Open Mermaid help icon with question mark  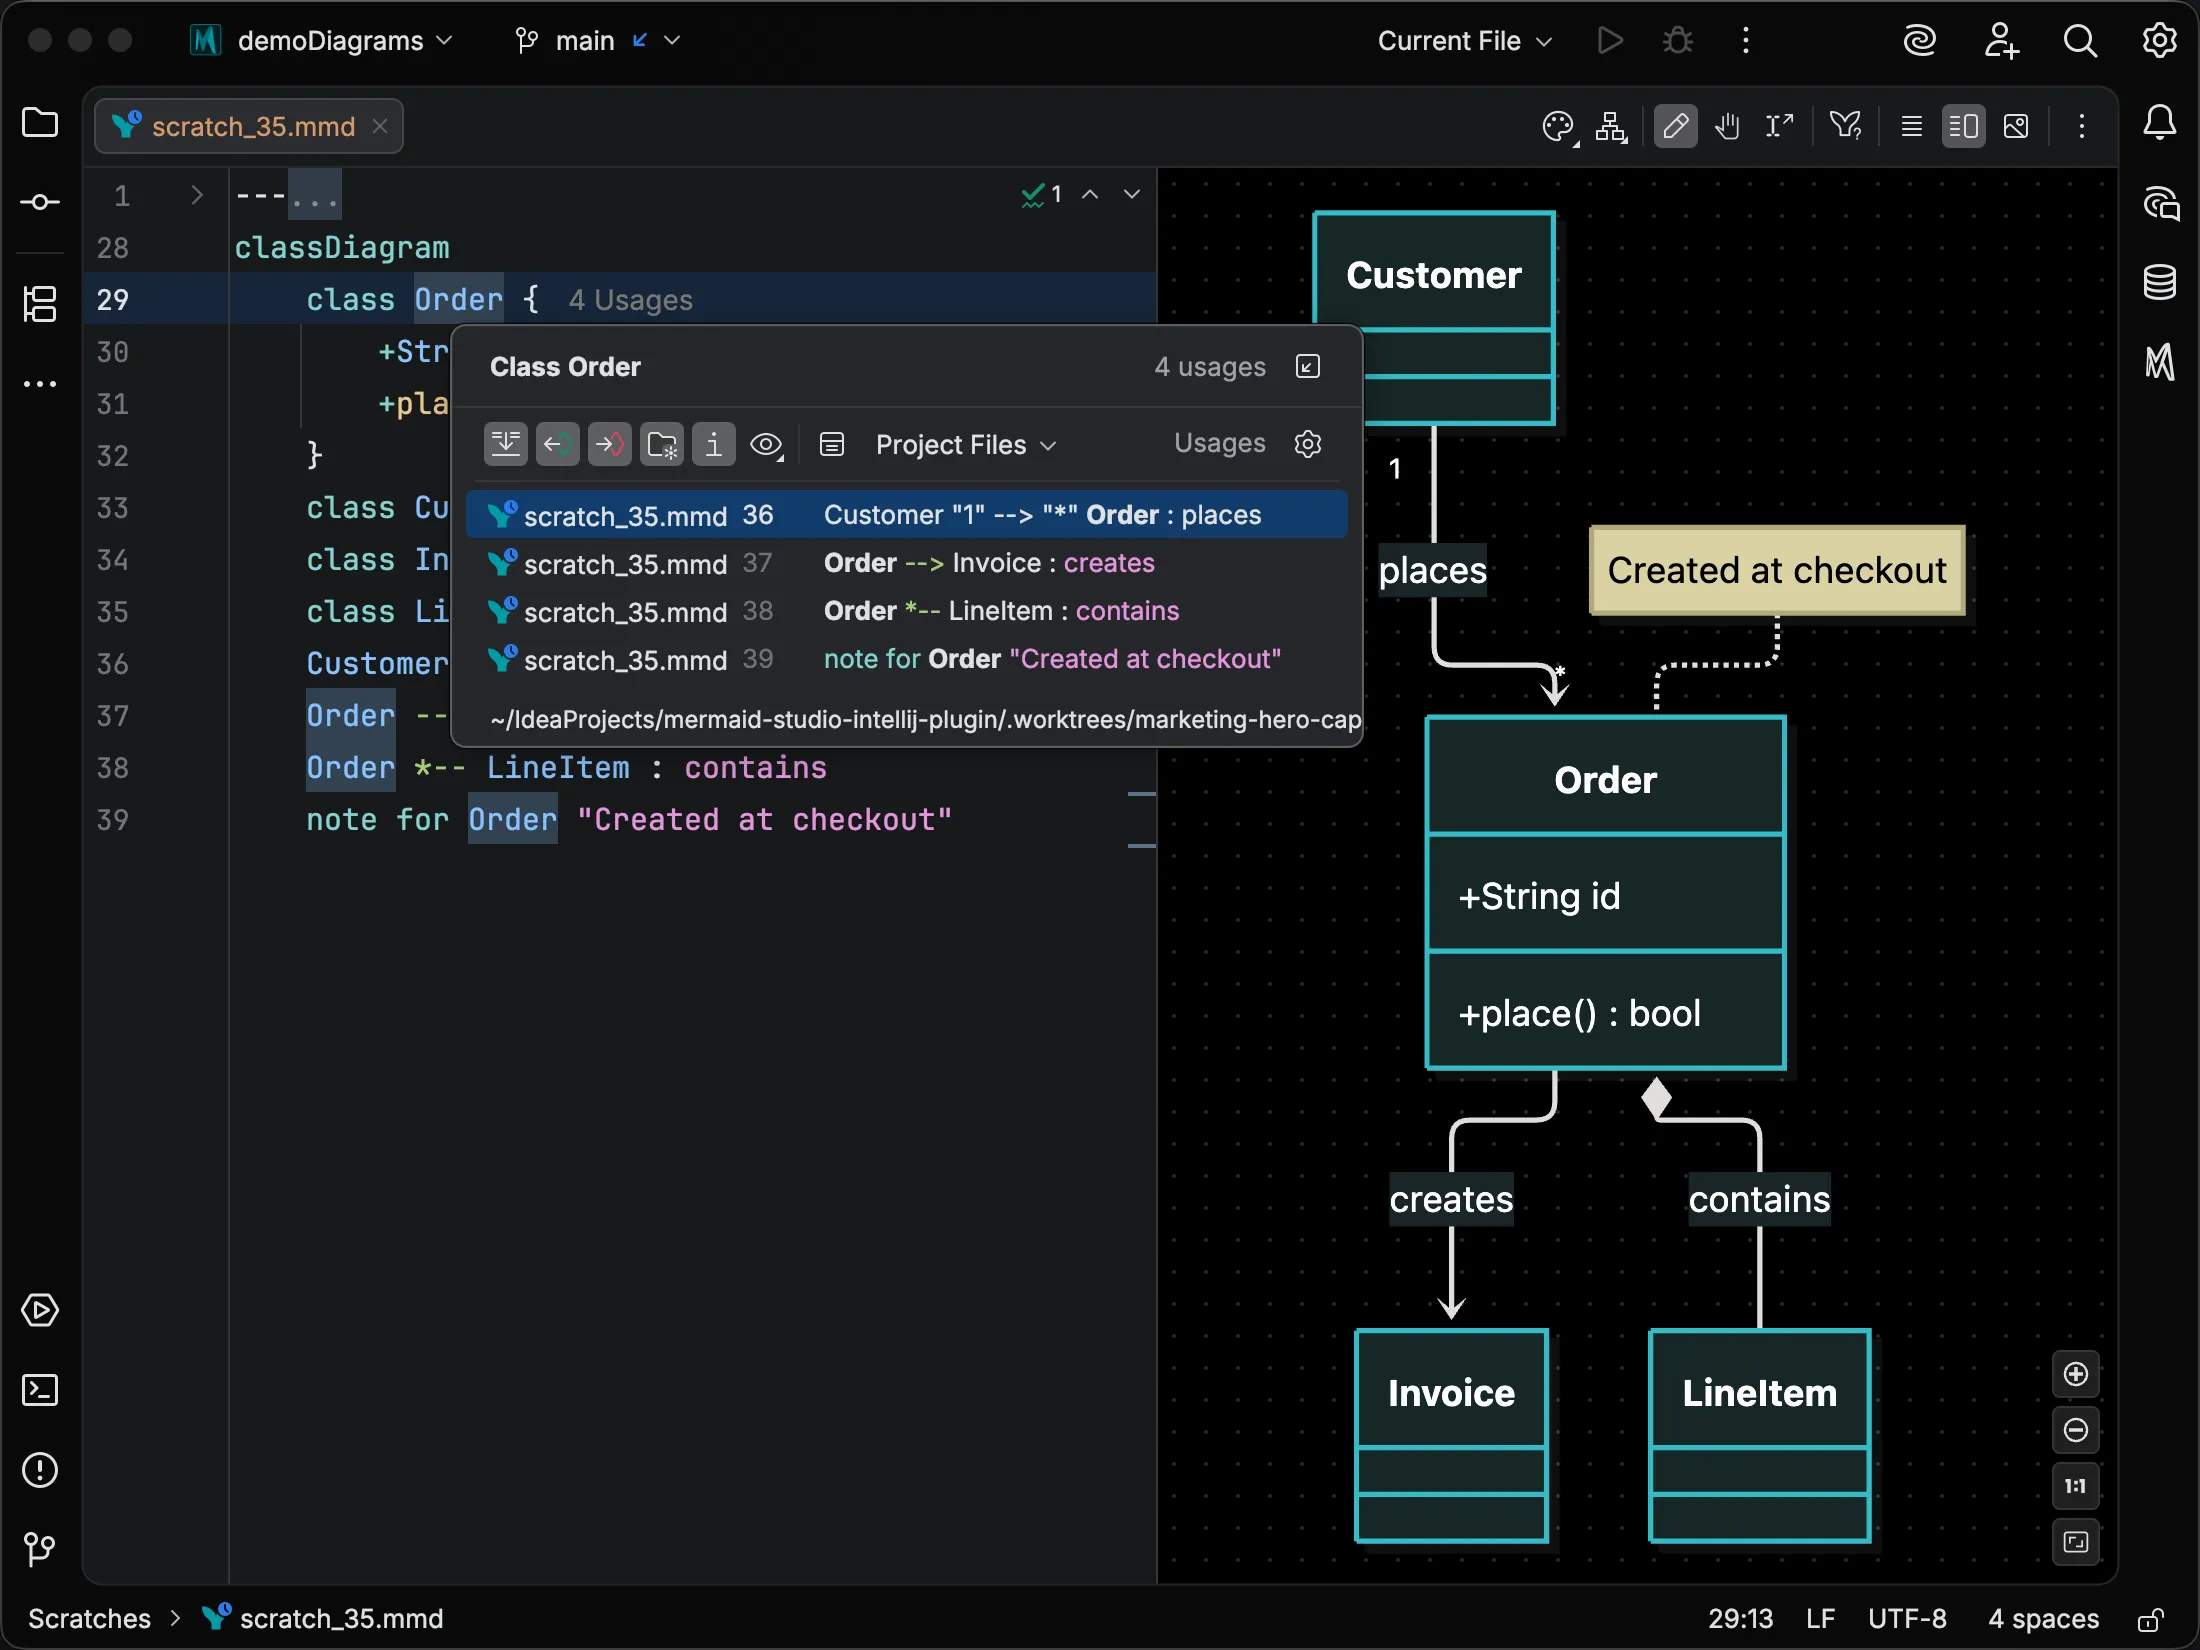click(x=1845, y=127)
